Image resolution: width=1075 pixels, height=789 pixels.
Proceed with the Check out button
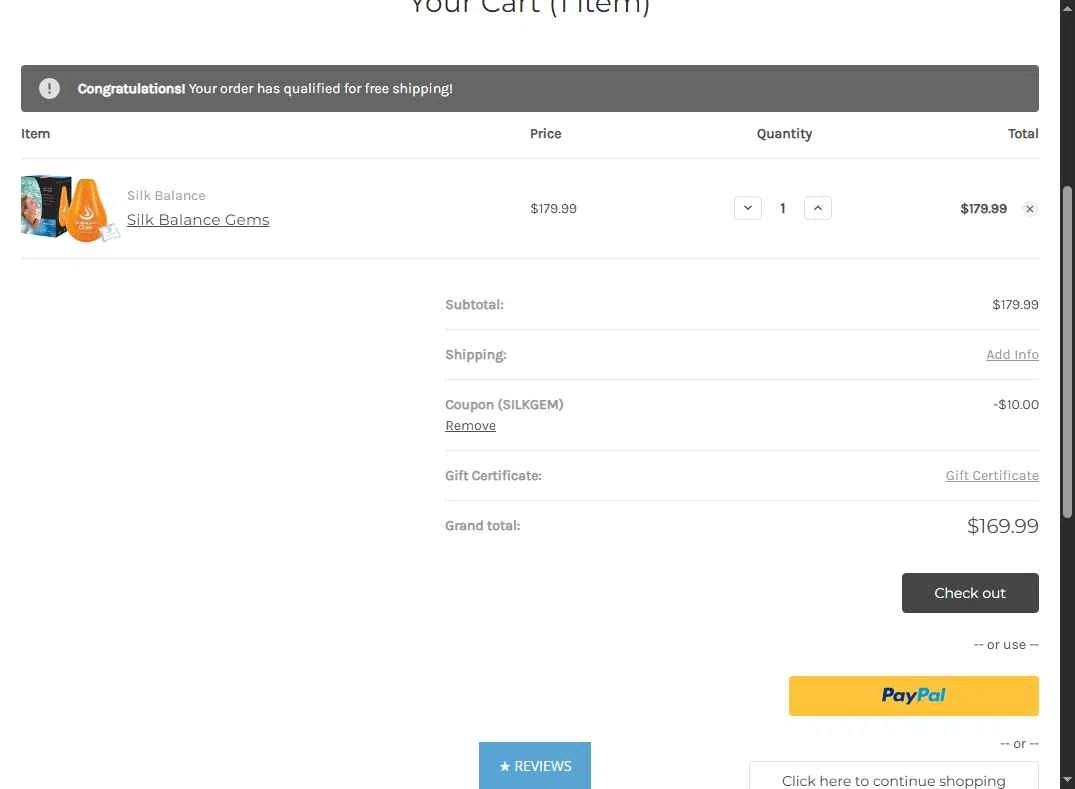pos(969,593)
